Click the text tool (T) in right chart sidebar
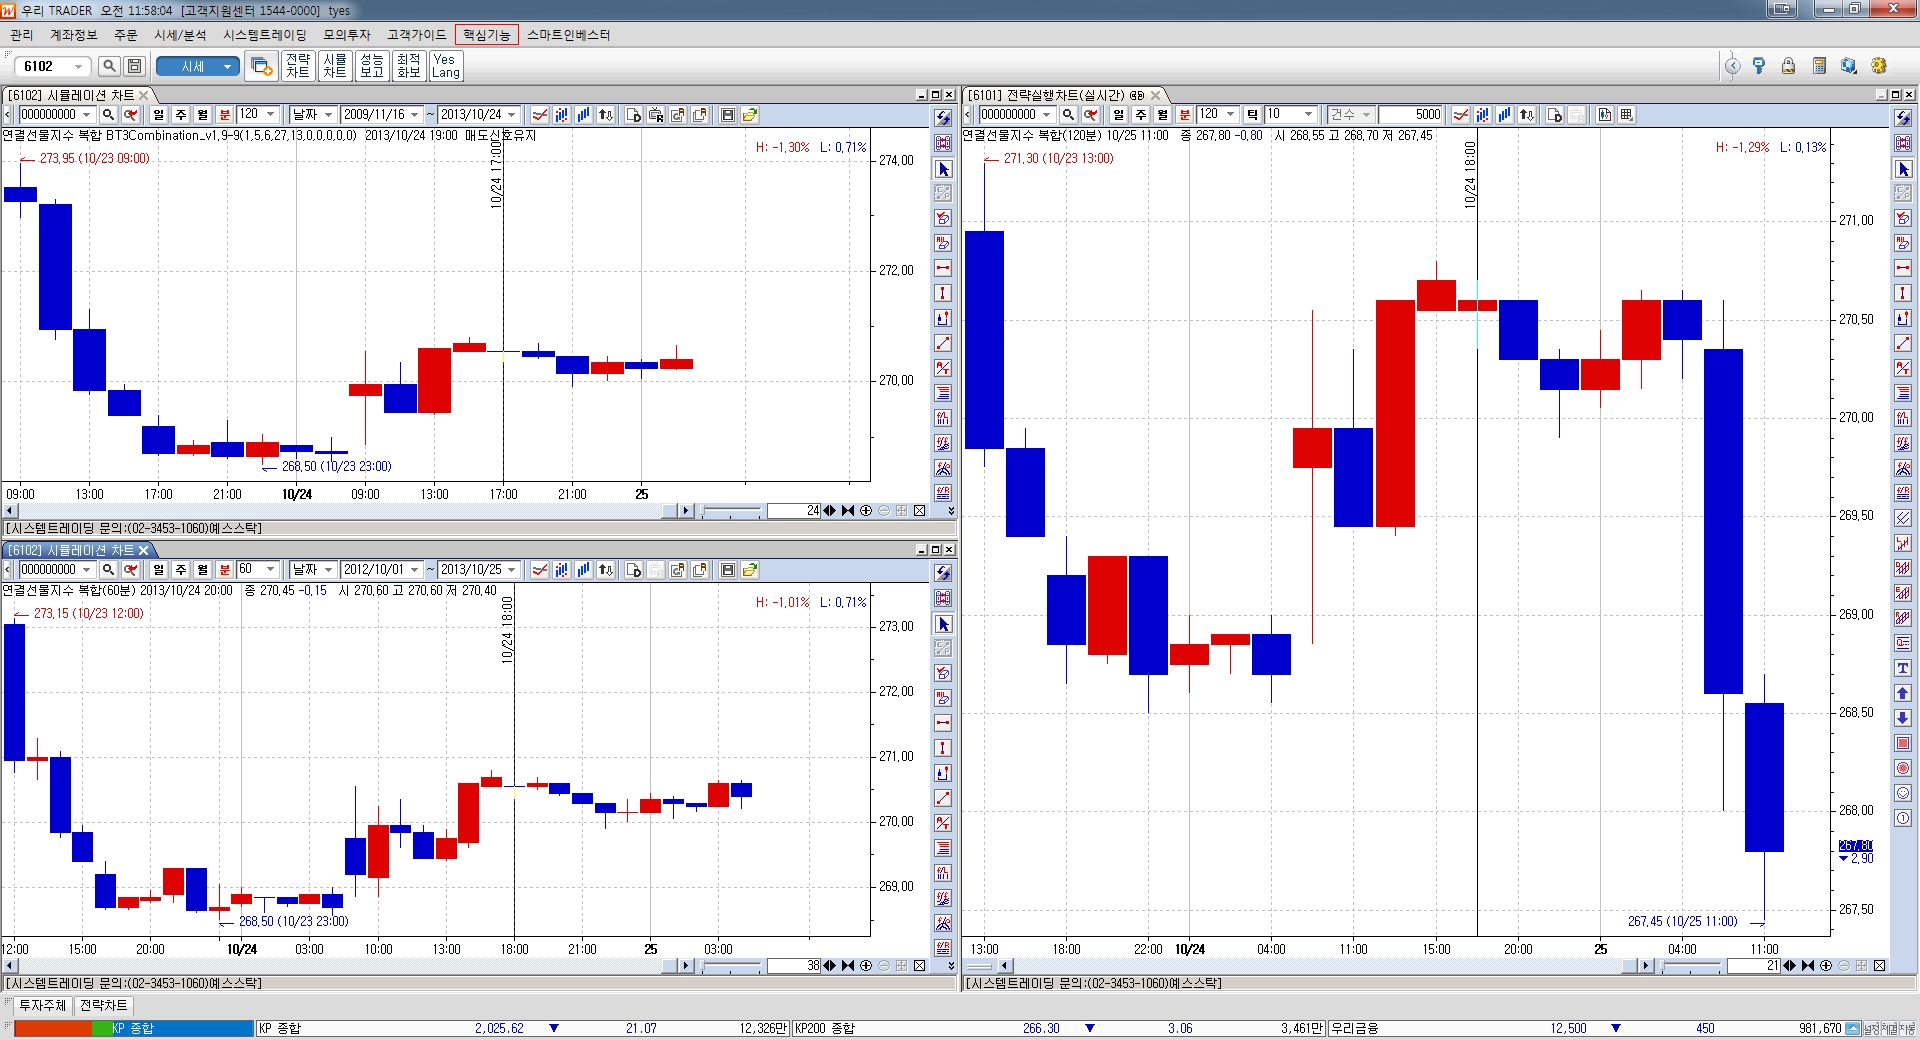The image size is (1920, 1040). (1903, 668)
